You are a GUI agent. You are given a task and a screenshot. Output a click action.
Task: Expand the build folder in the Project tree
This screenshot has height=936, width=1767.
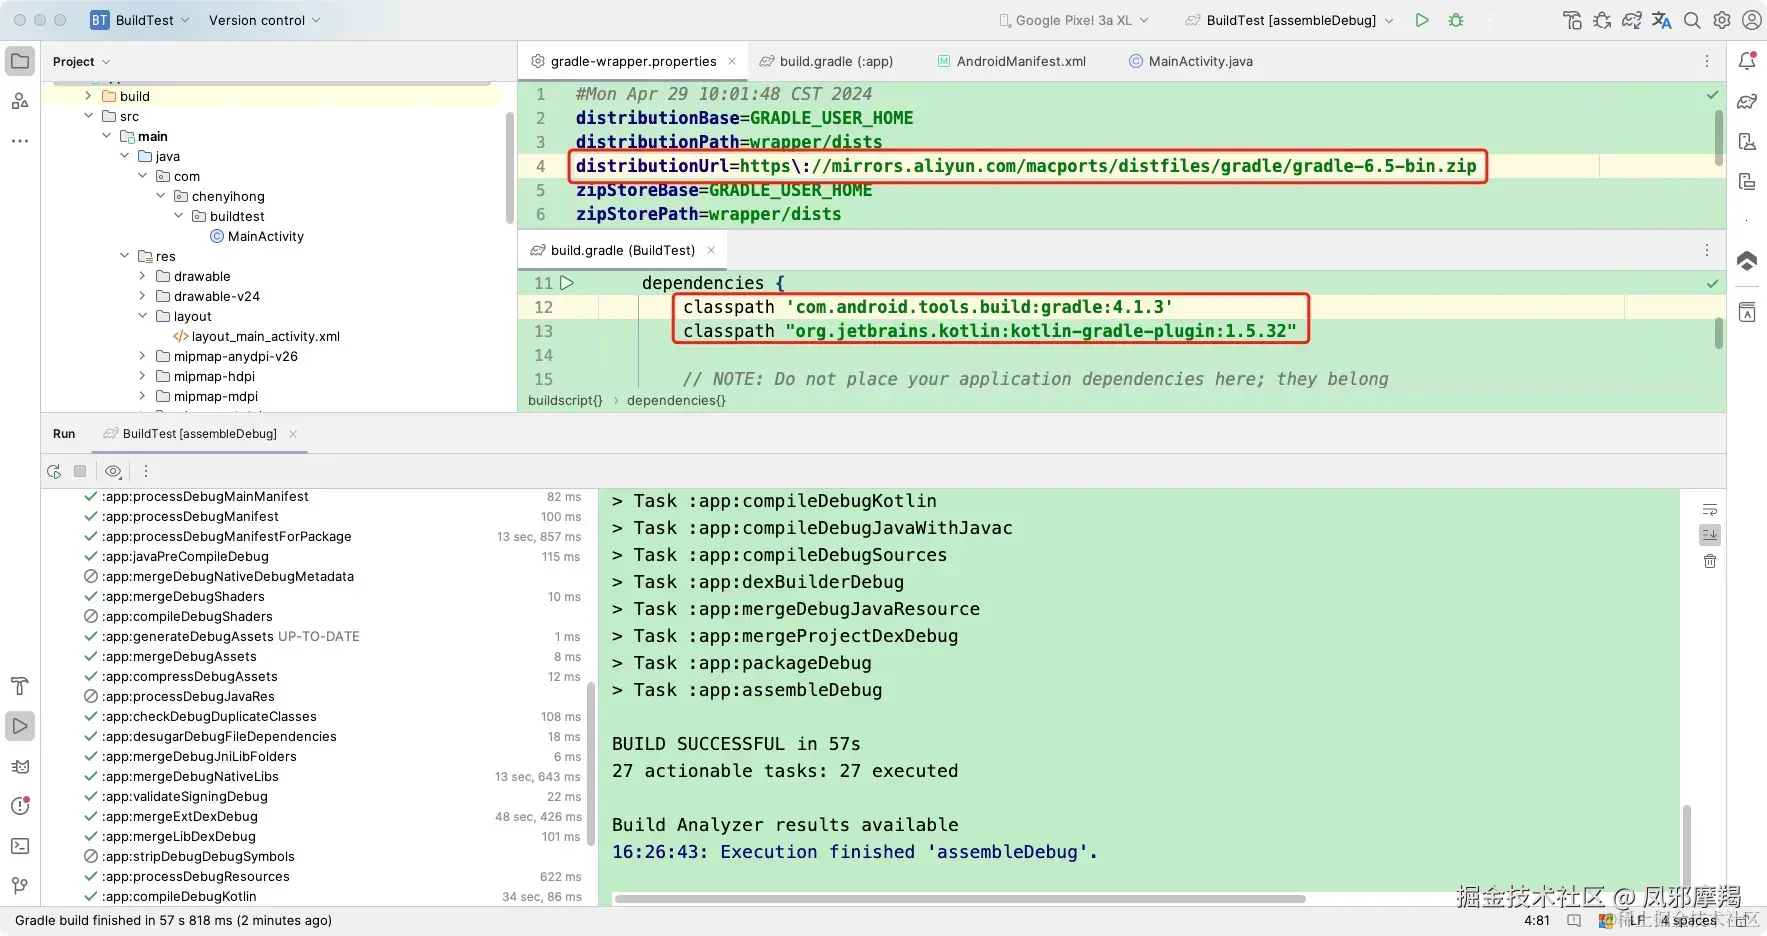[88, 96]
